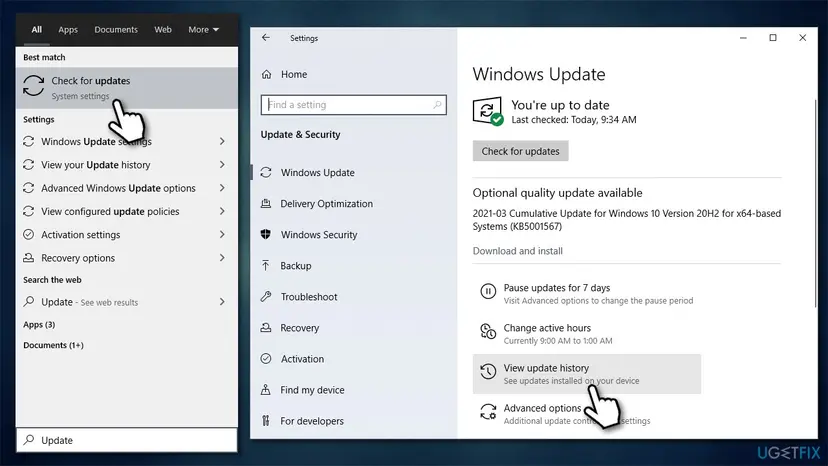Expand Windows Update settings chevron
828x466 pixels.
coord(222,142)
